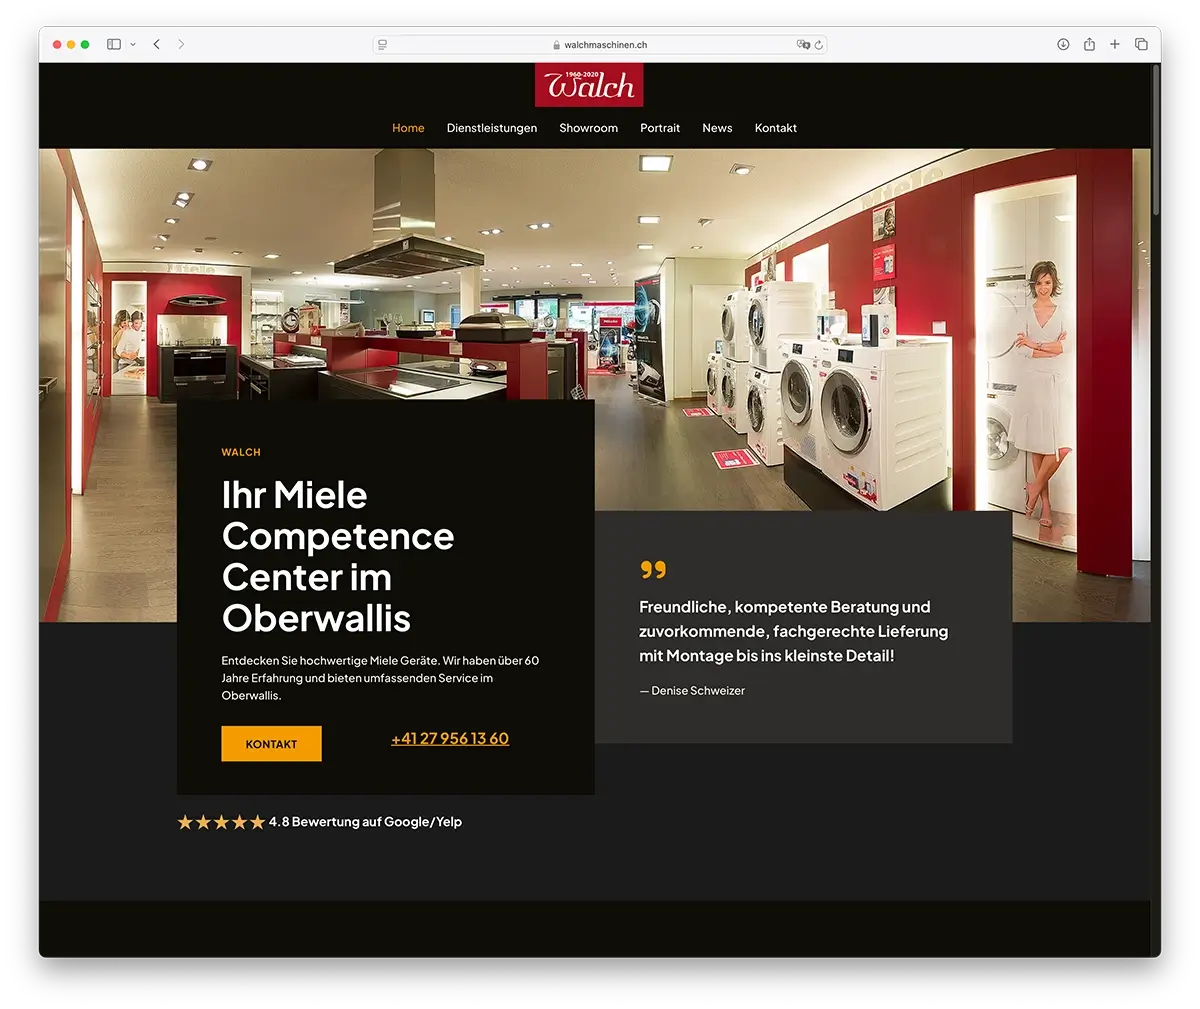The width and height of the screenshot is (1200, 1009).
Task: Open the Share menu
Action: pyautogui.click(x=1089, y=44)
